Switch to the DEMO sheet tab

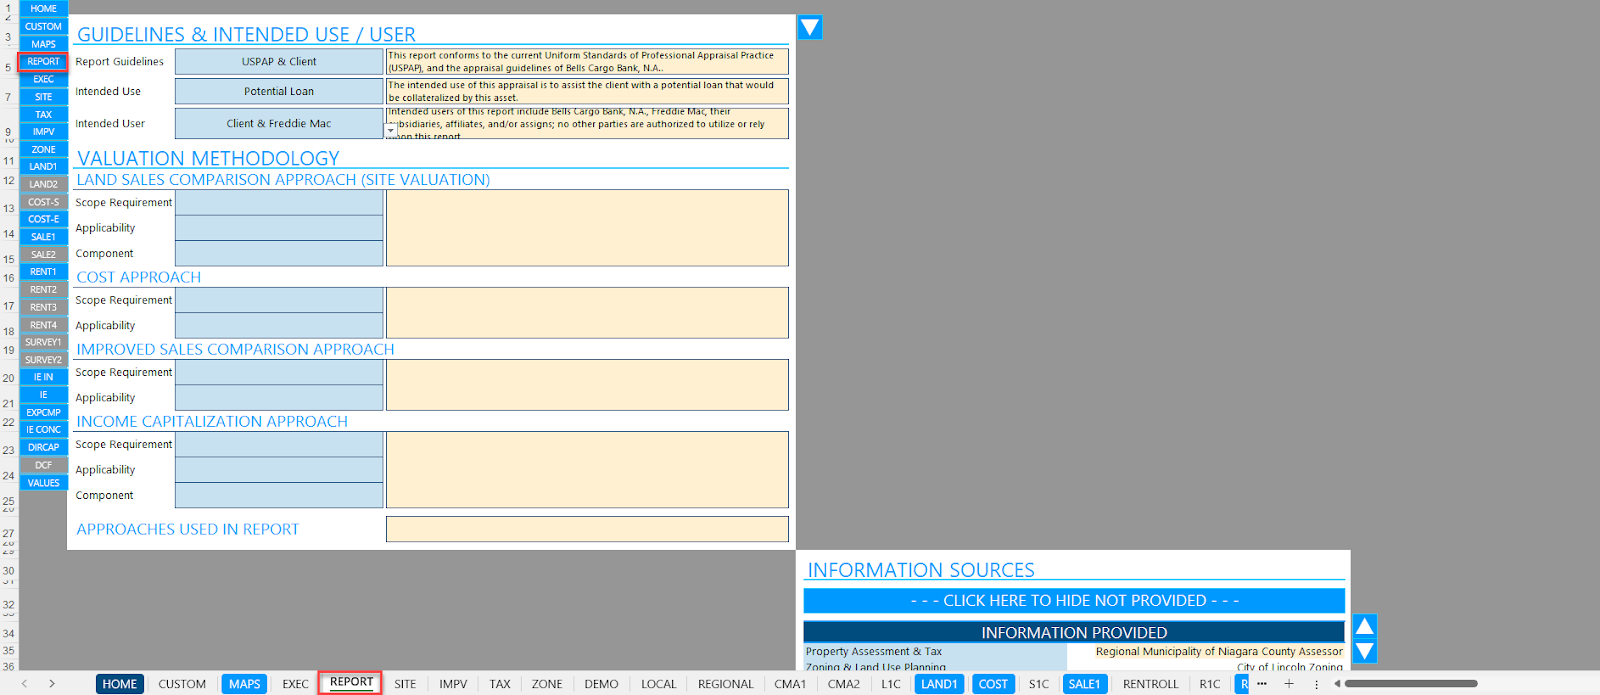point(601,684)
